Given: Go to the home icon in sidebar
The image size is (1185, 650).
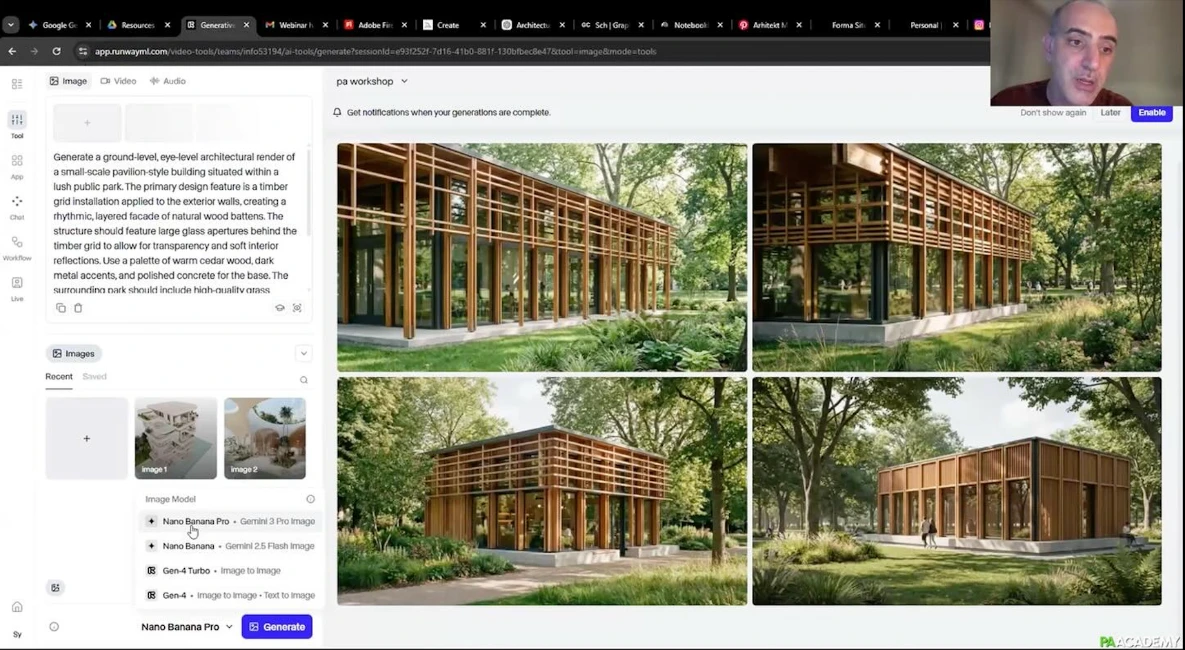Looking at the screenshot, I should pyautogui.click(x=17, y=607).
